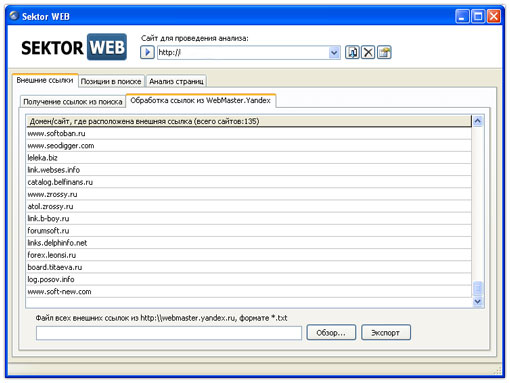Select the www.seodigger.com list row
Screen dimensions: 510x383
tap(249, 146)
